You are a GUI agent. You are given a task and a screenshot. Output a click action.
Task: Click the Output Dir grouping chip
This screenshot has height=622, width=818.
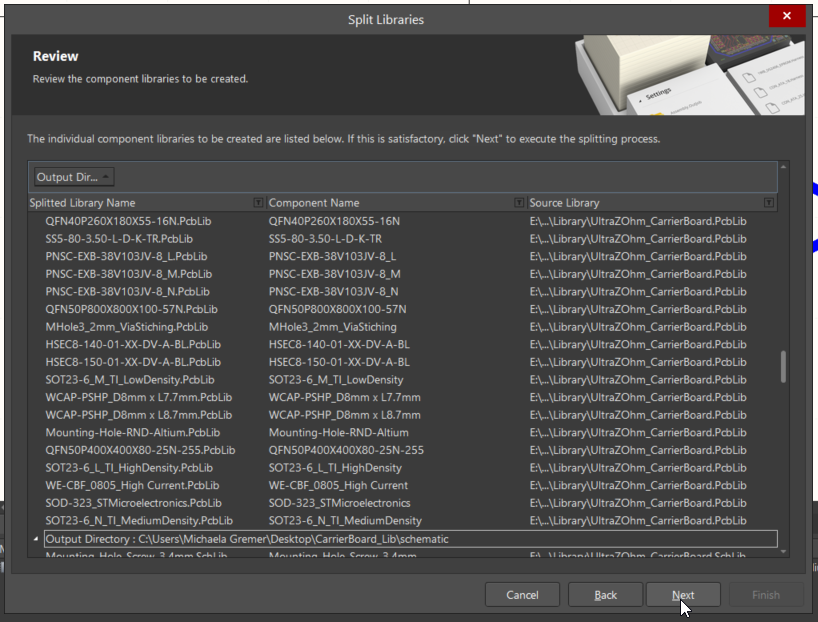(x=73, y=177)
